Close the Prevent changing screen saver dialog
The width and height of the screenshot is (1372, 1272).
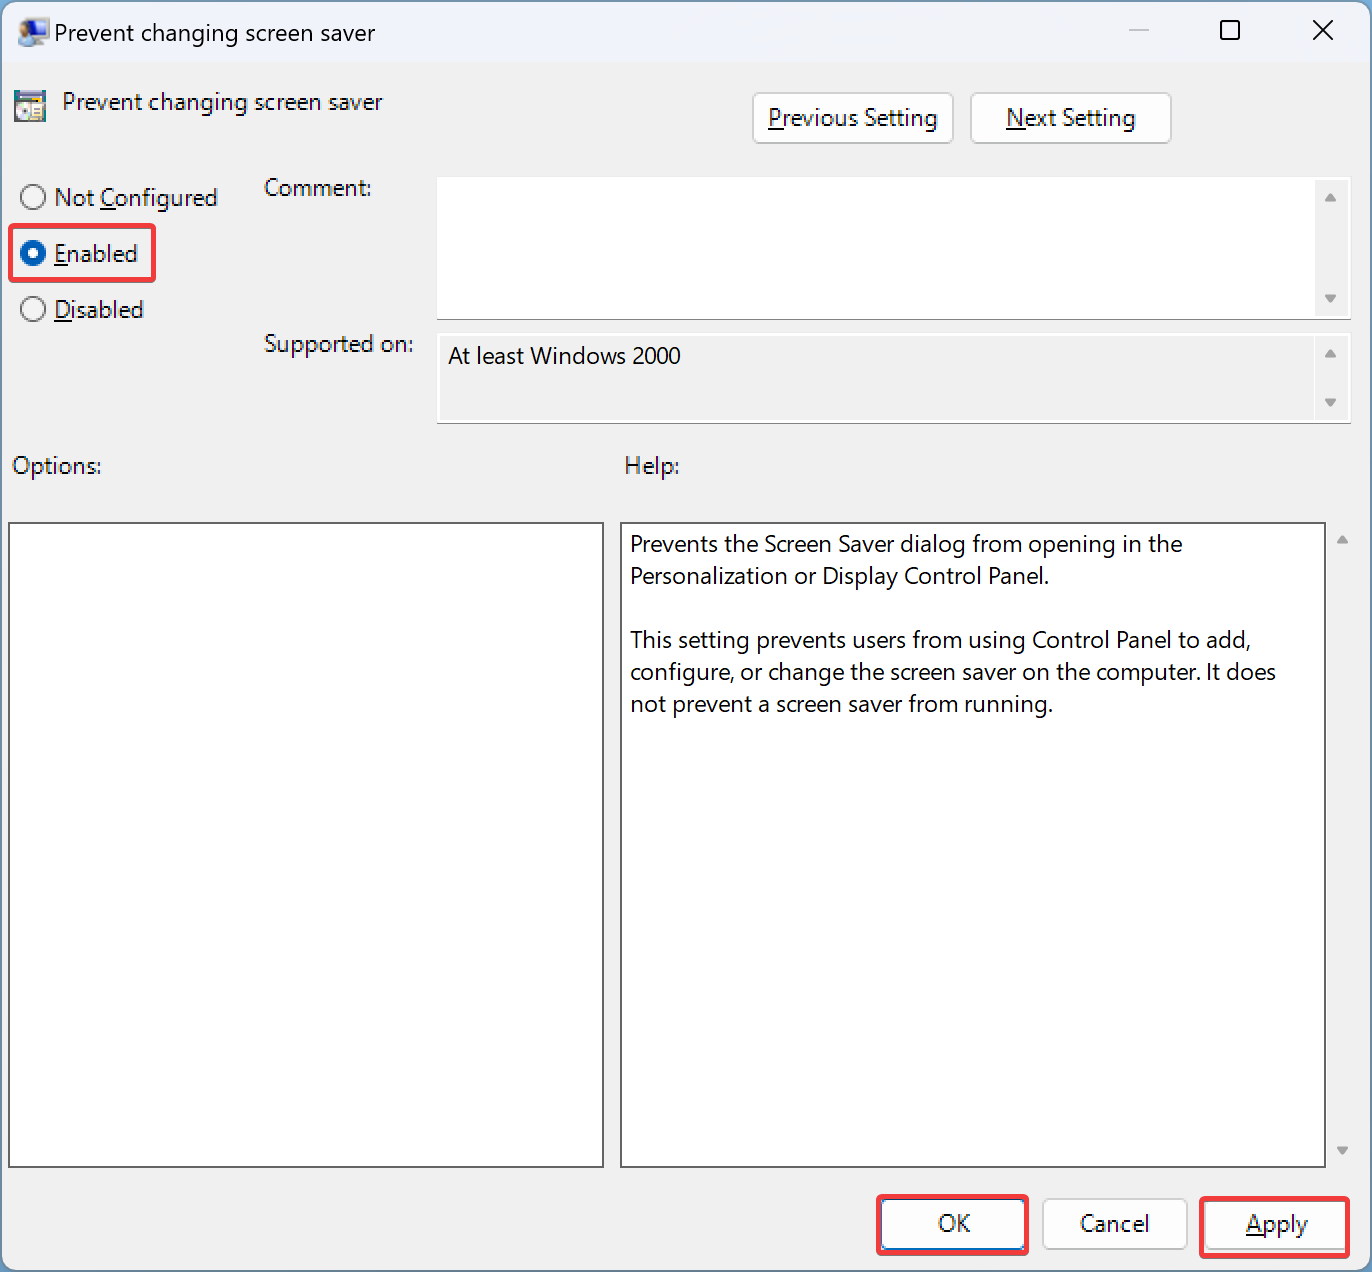tap(1322, 31)
